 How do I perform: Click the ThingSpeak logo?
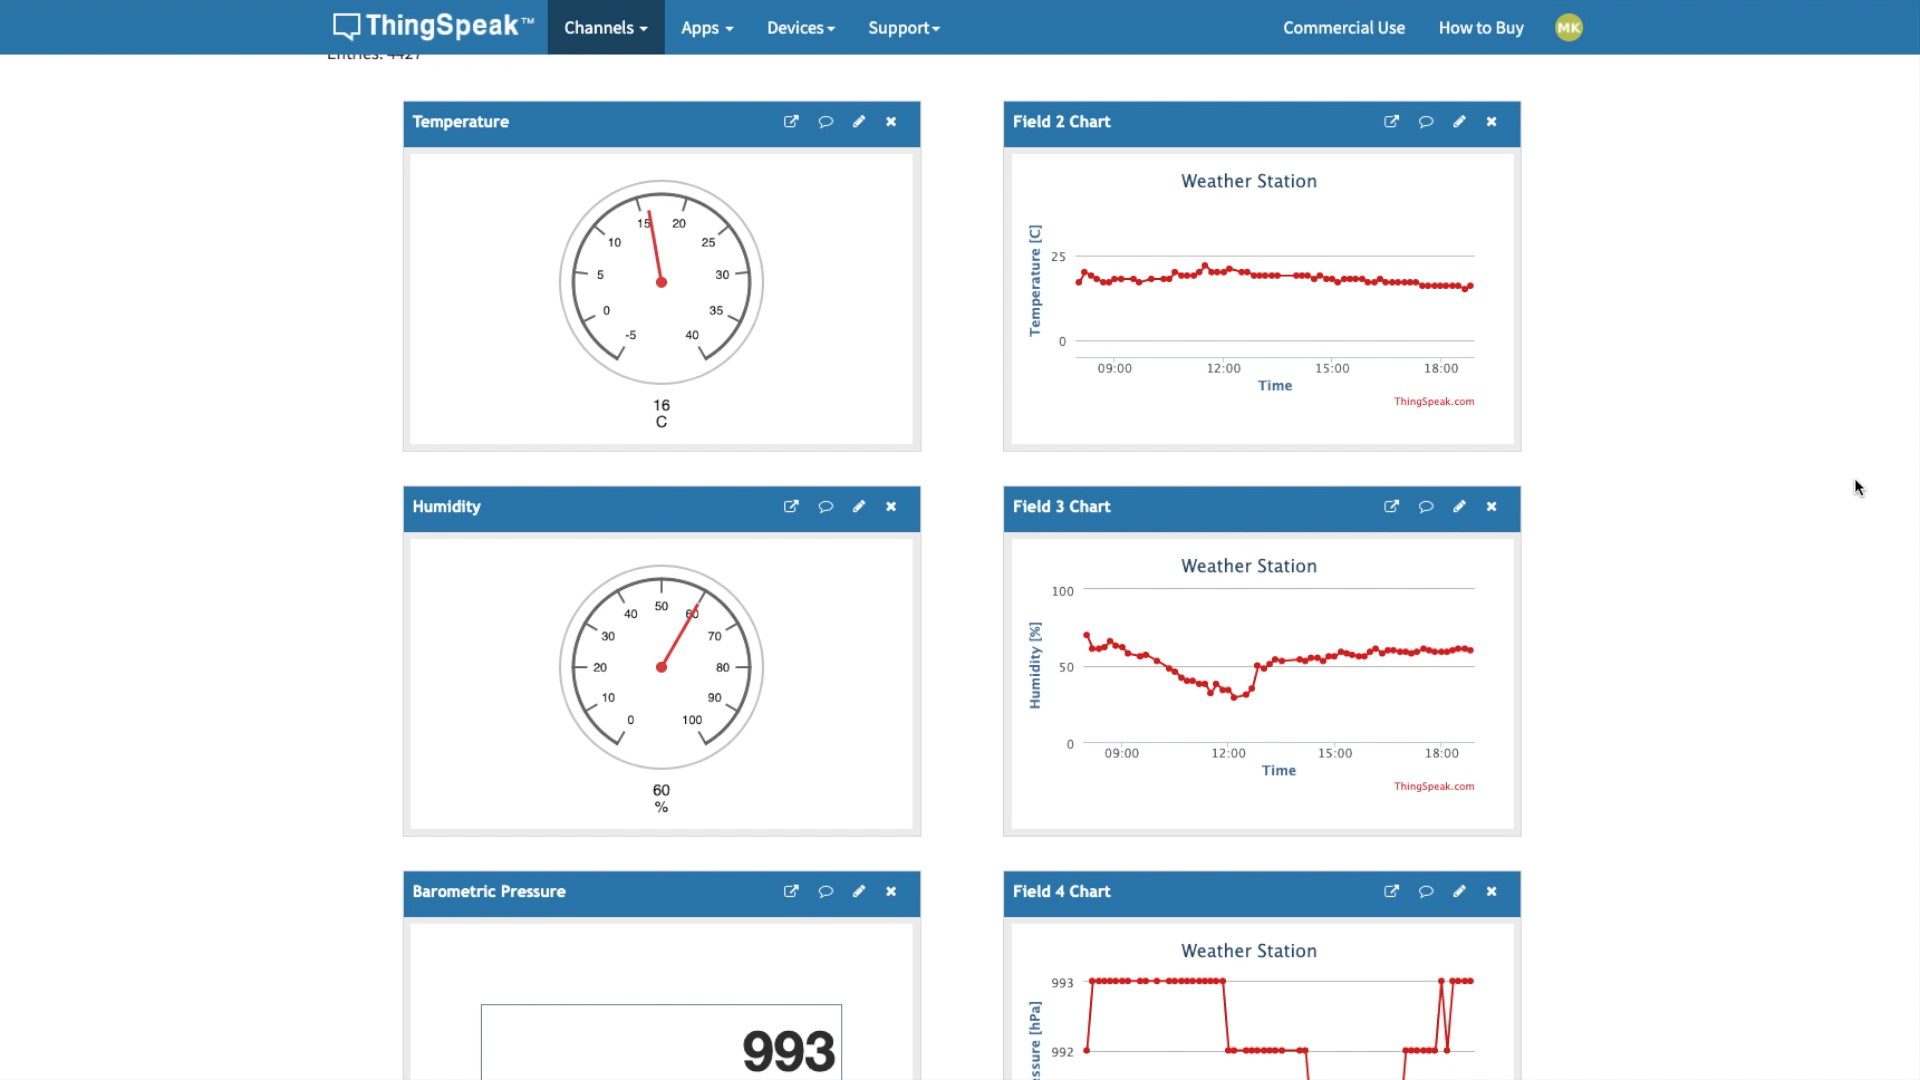click(433, 26)
